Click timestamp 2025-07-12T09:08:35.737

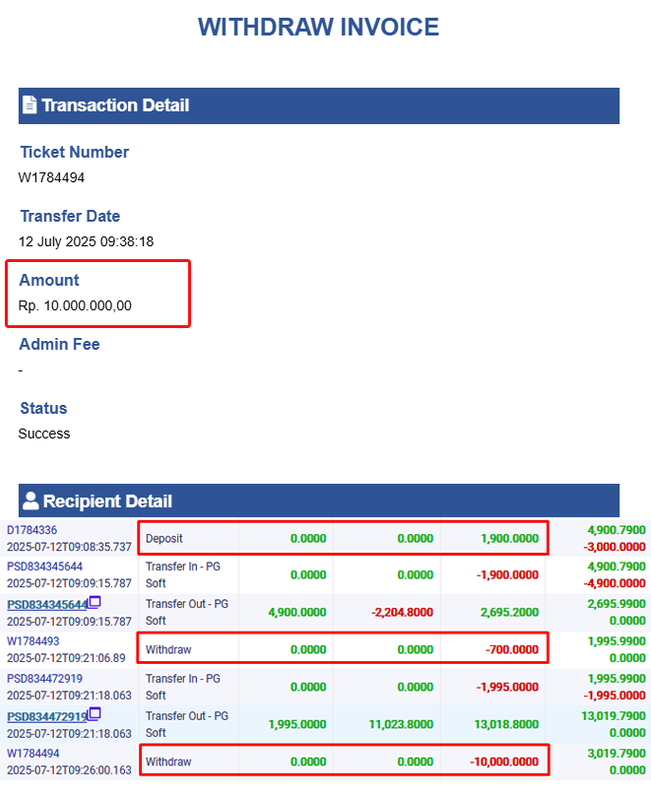pos(69,546)
